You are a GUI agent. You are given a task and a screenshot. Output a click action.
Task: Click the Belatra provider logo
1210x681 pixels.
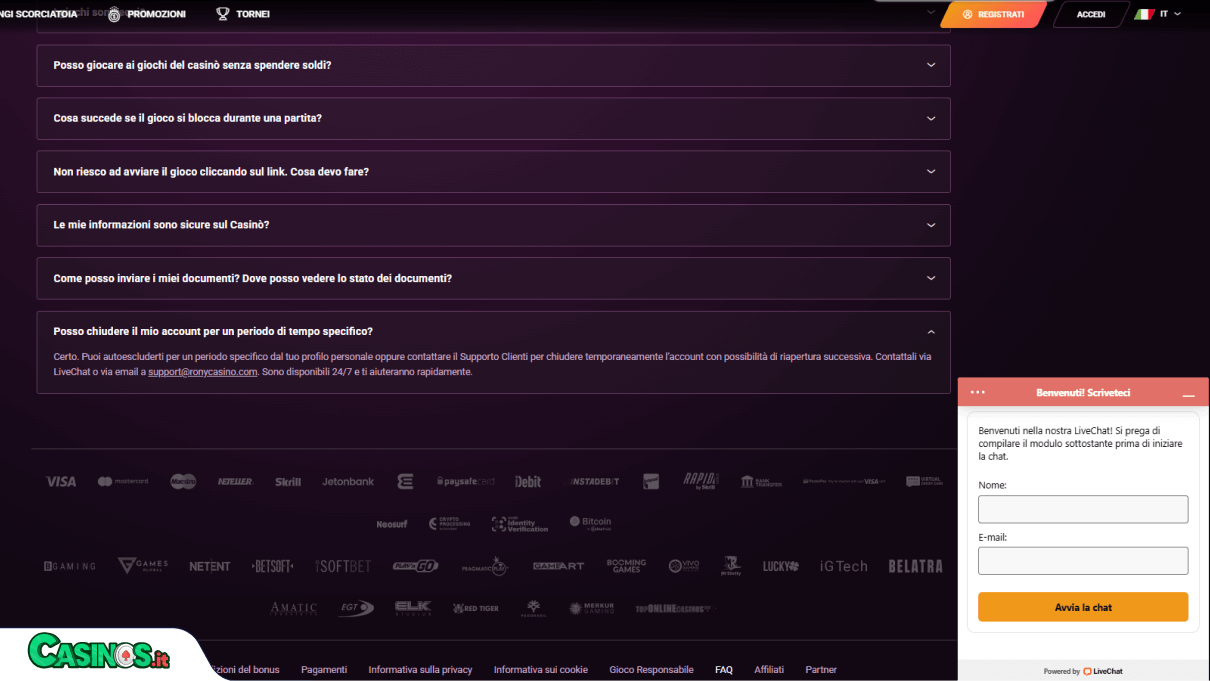[x=915, y=566]
